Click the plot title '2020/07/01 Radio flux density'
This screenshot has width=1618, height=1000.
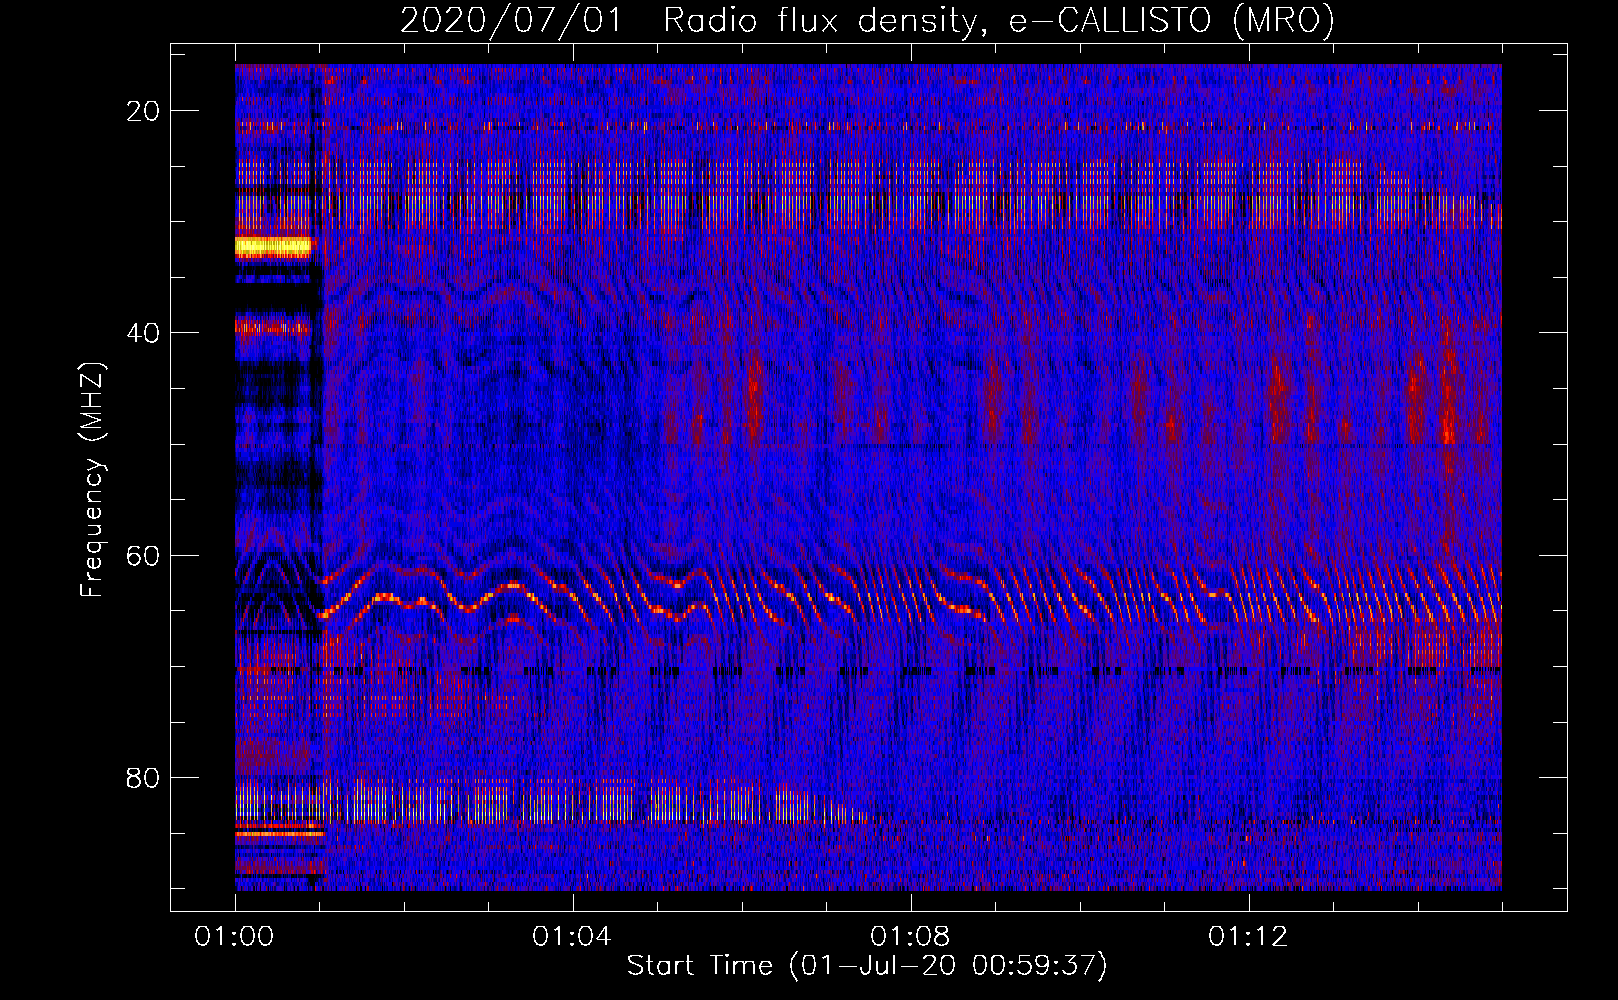(x=867, y=20)
